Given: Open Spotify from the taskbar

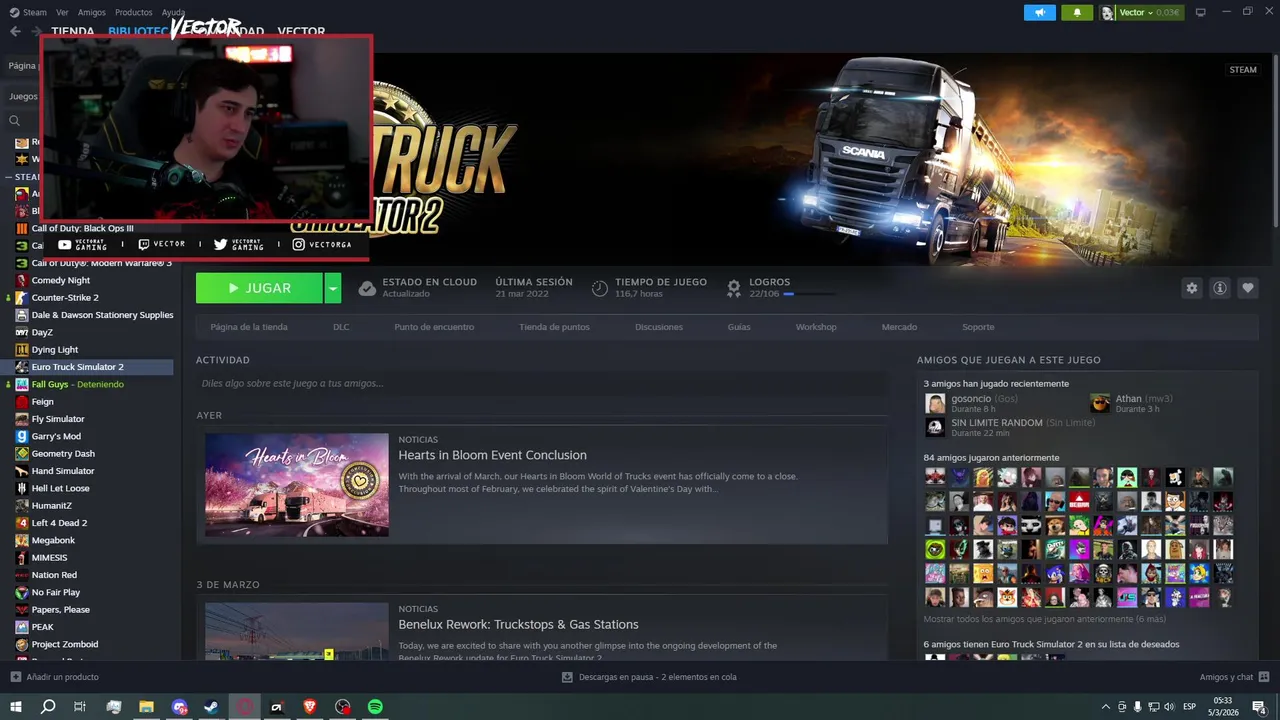Looking at the screenshot, I should (x=375, y=707).
